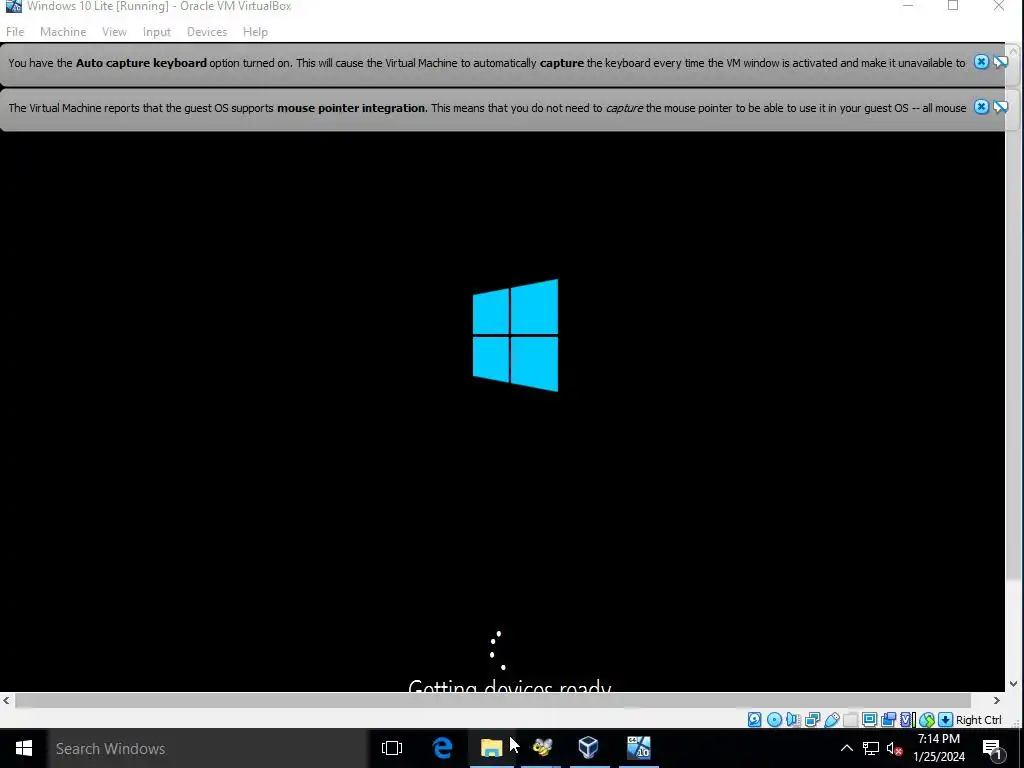Image resolution: width=1024 pixels, height=768 pixels.
Task: Click the don't-show-again icon on mouse pointer integration message
Action: [1000, 107]
